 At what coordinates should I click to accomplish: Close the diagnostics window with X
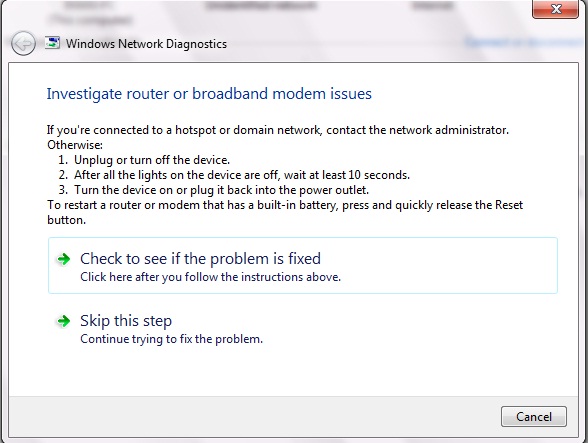(x=555, y=9)
